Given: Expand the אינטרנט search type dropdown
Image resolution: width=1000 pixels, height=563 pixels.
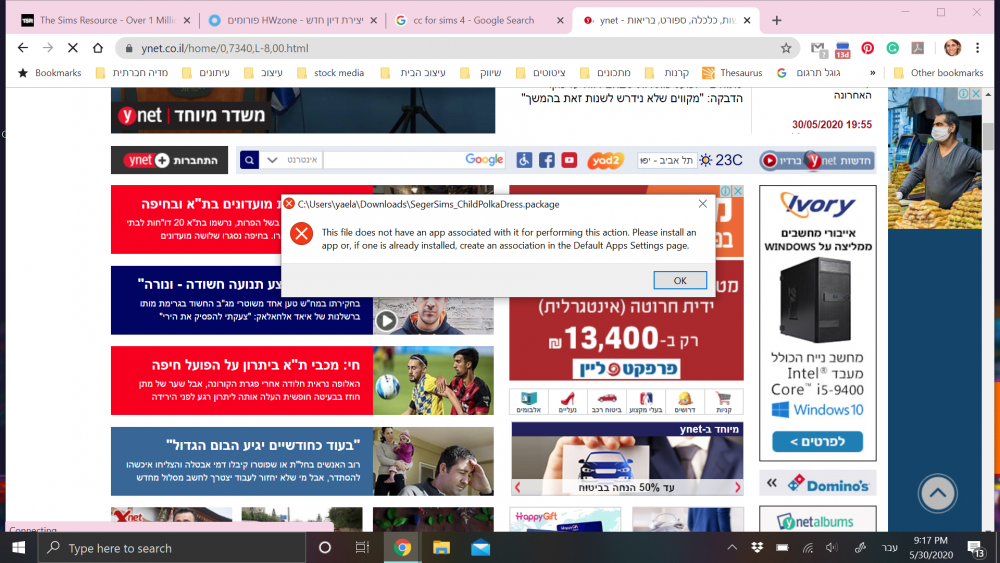Looking at the screenshot, I should coord(272,160).
